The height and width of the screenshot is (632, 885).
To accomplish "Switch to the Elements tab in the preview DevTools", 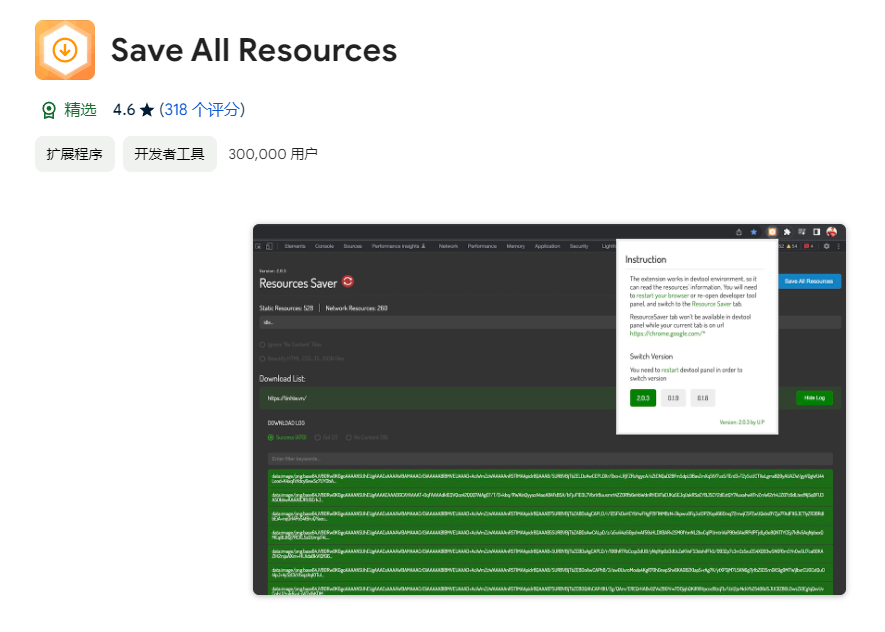I will point(295,247).
